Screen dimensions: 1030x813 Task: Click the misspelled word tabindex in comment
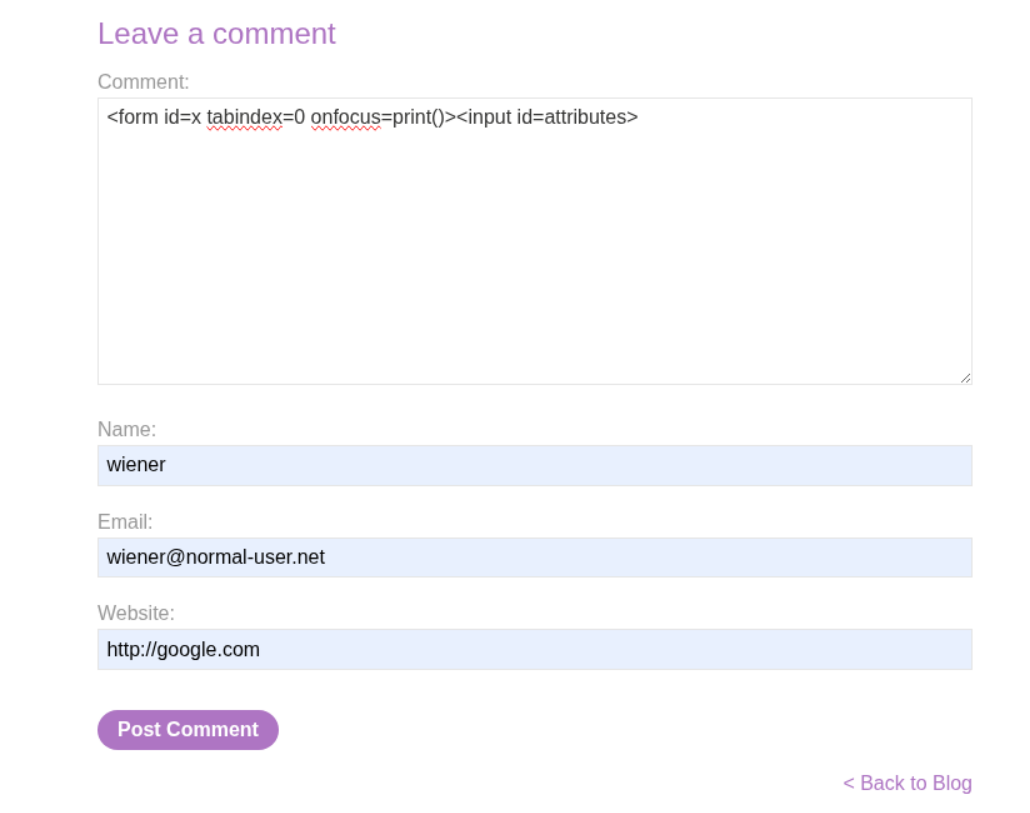[244, 117]
